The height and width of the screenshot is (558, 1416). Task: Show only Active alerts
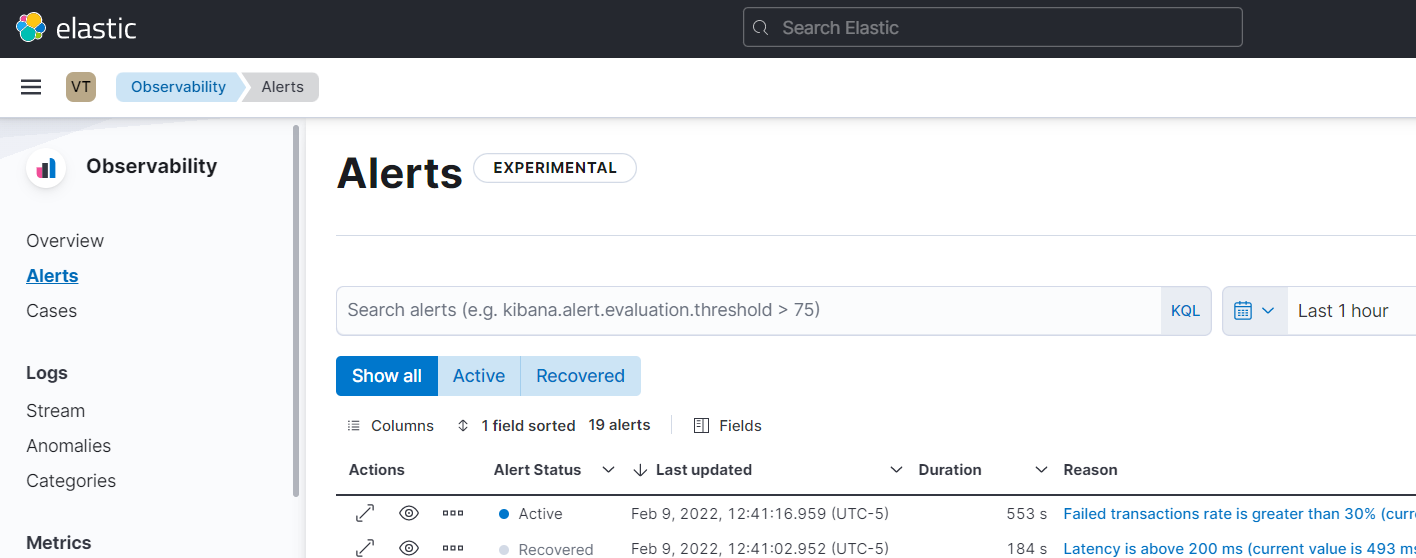pos(479,376)
